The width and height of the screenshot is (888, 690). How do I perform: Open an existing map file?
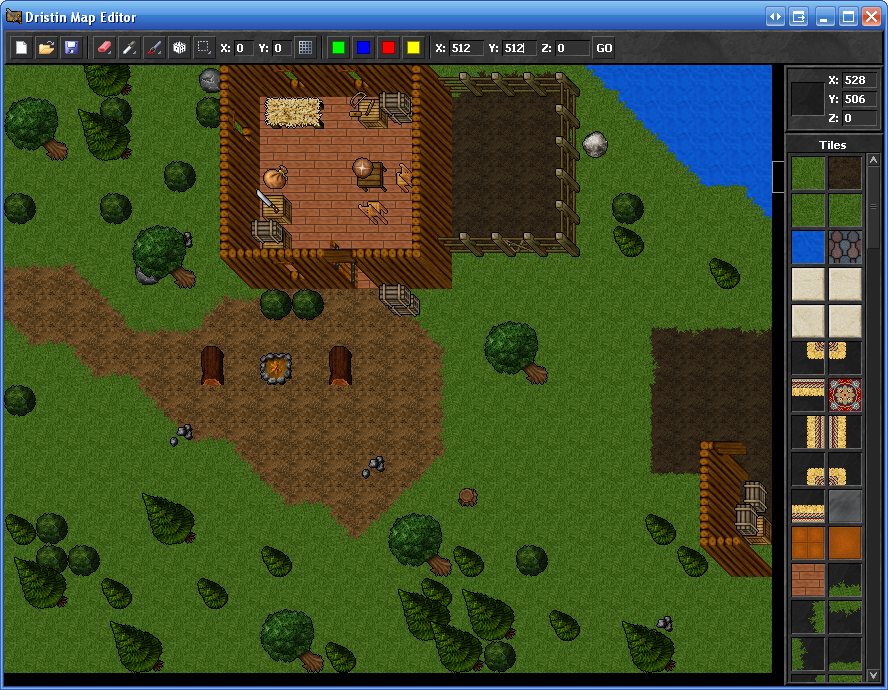46,48
